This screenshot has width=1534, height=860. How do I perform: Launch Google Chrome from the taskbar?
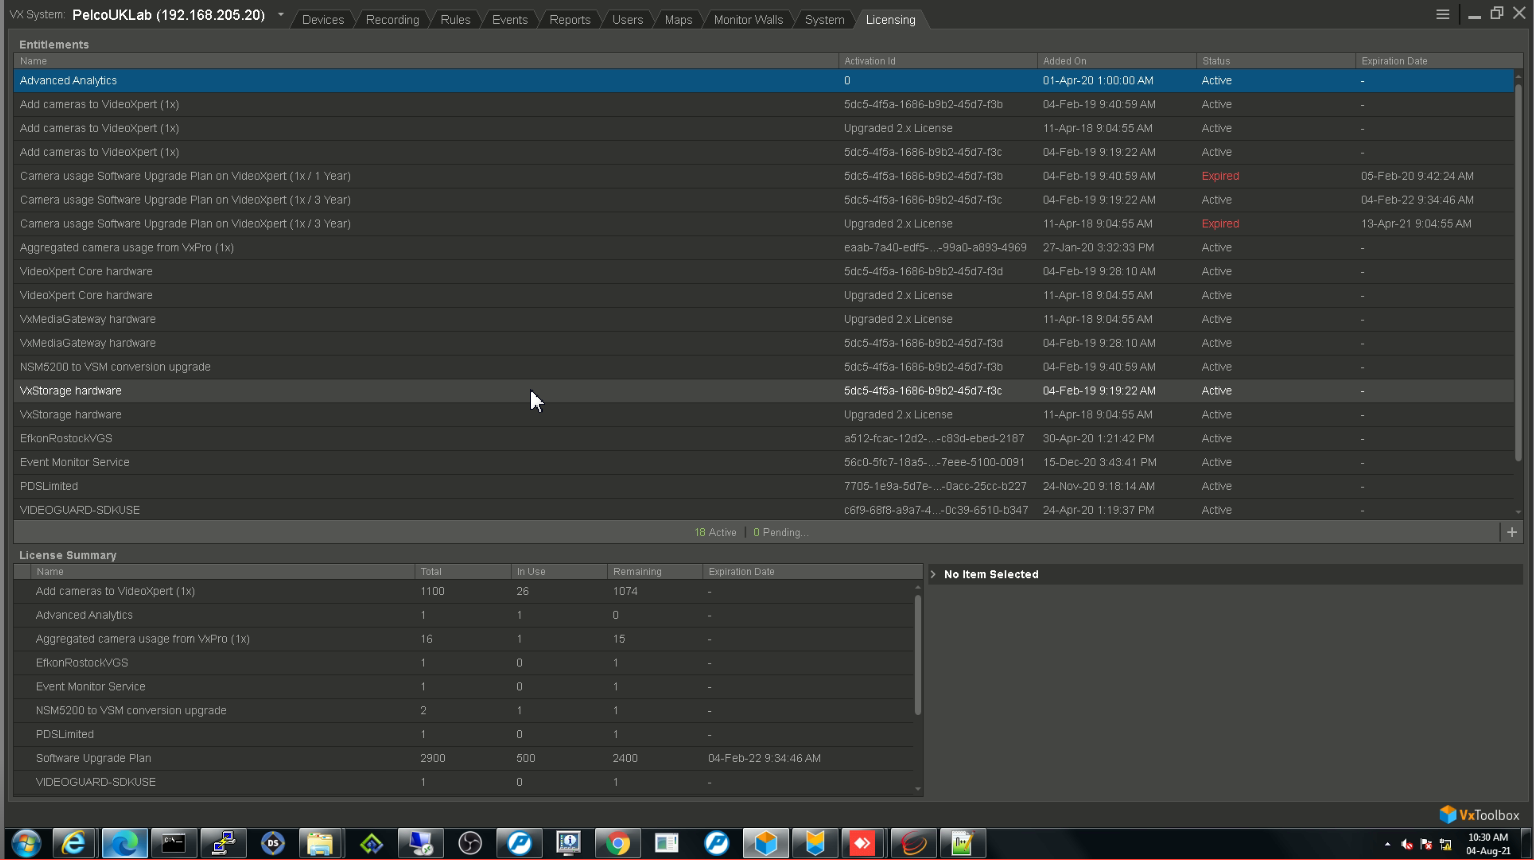coord(617,843)
